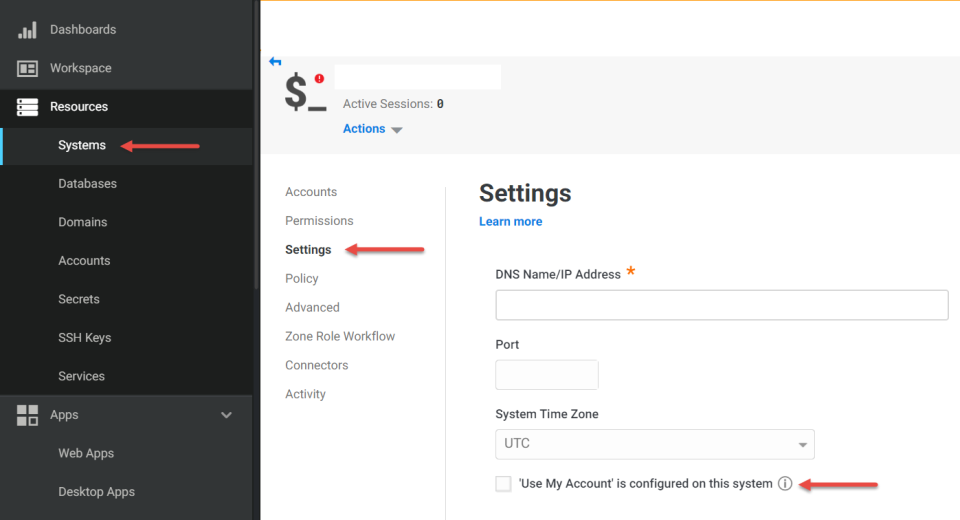This screenshot has width=960, height=520.
Task: Click the DNS Name/IP Address field
Action: tap(721, 305)
